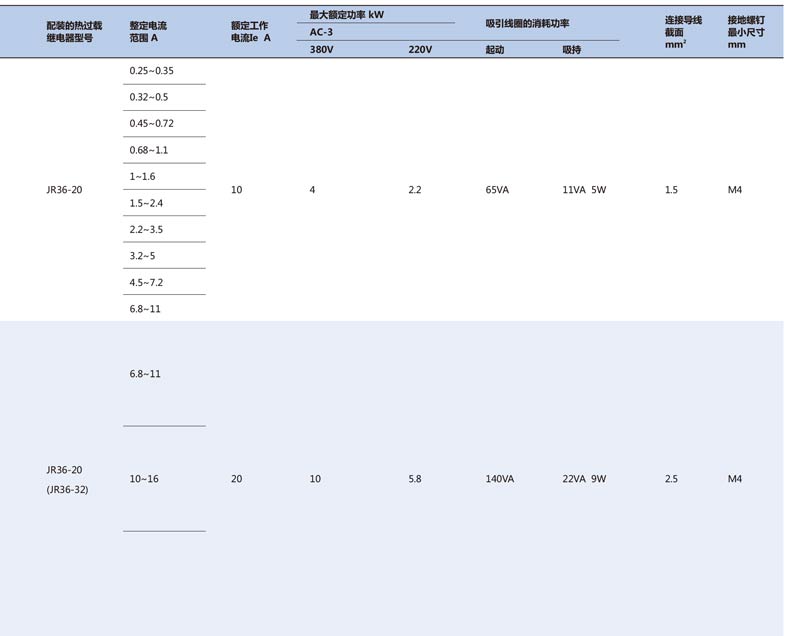Viewport: 790px width, 636px height.
Task: Click the 4.5~7.2 current range cell
Action: tap(146, 282)
